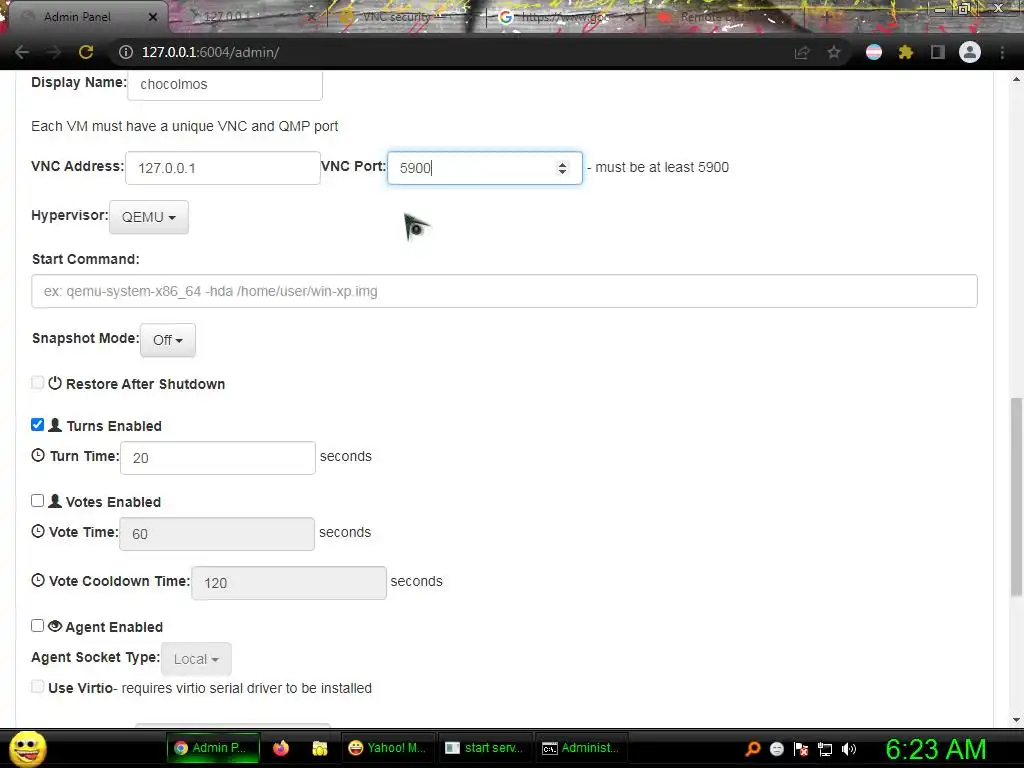Open the smiley Start button

pyautogui.click(x=28, y=748)
